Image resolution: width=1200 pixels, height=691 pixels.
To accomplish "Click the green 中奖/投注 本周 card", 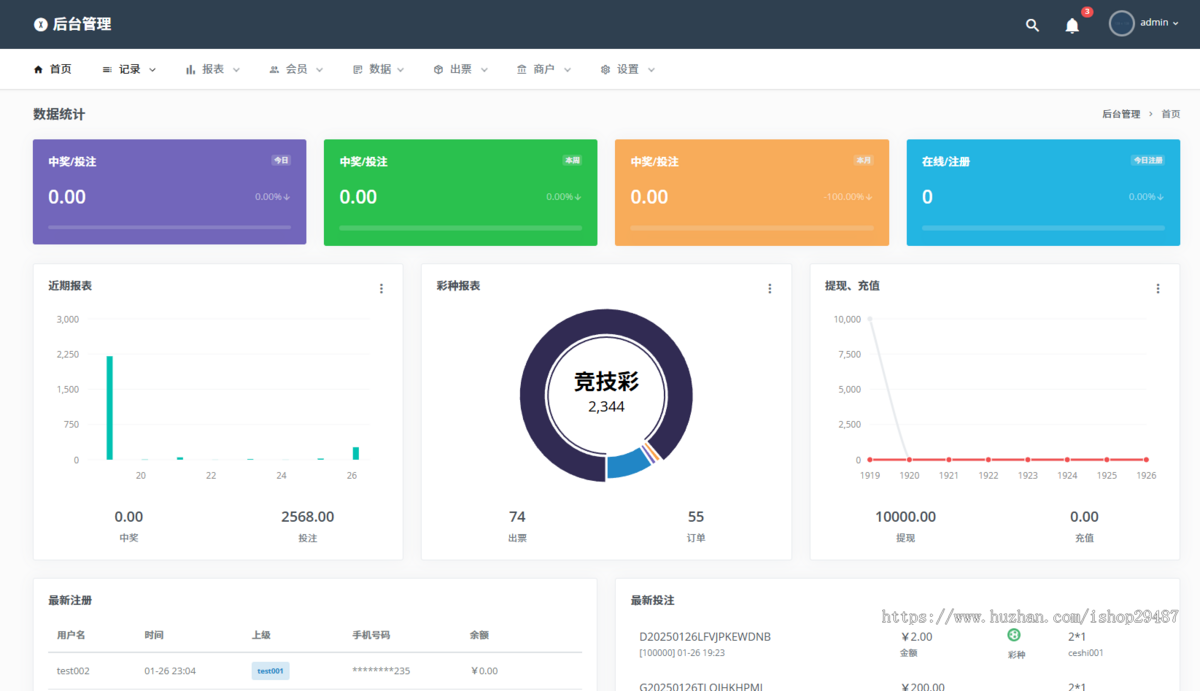I will pyautogui.click(x=461, y=192).
